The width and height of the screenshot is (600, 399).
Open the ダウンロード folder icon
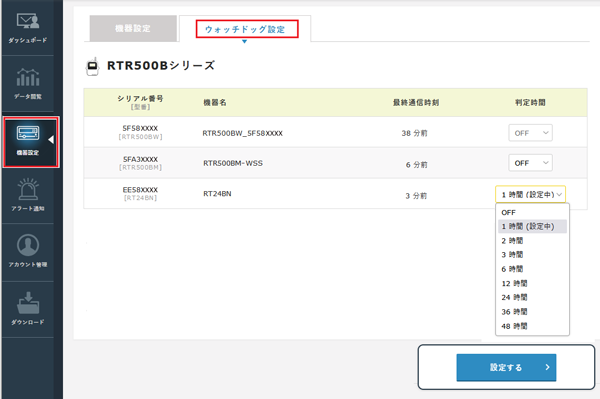coord(28,303)
